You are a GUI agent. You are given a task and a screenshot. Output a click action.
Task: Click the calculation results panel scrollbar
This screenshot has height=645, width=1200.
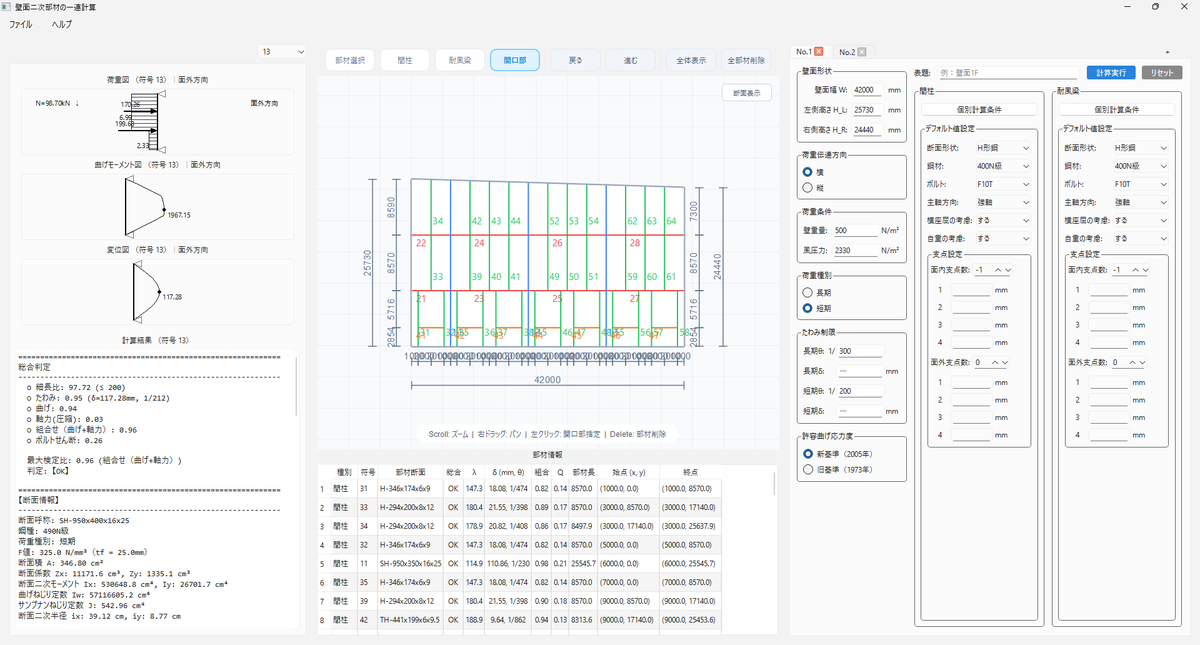(x=296, y=385)
